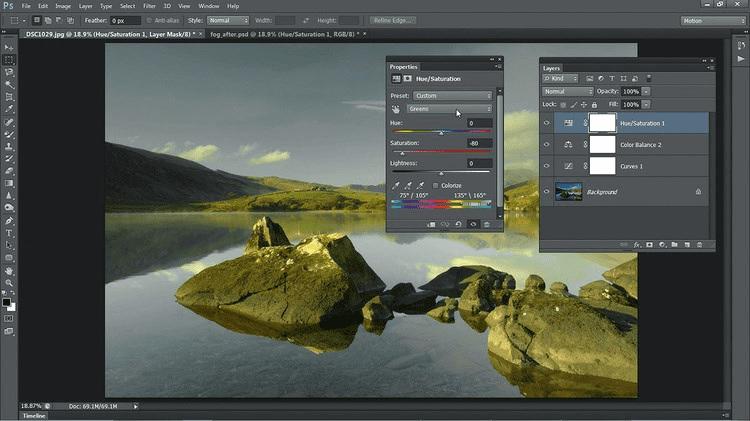
Task: Select the Eyedropper tool in the toolbar
Action: coord(9,110)
